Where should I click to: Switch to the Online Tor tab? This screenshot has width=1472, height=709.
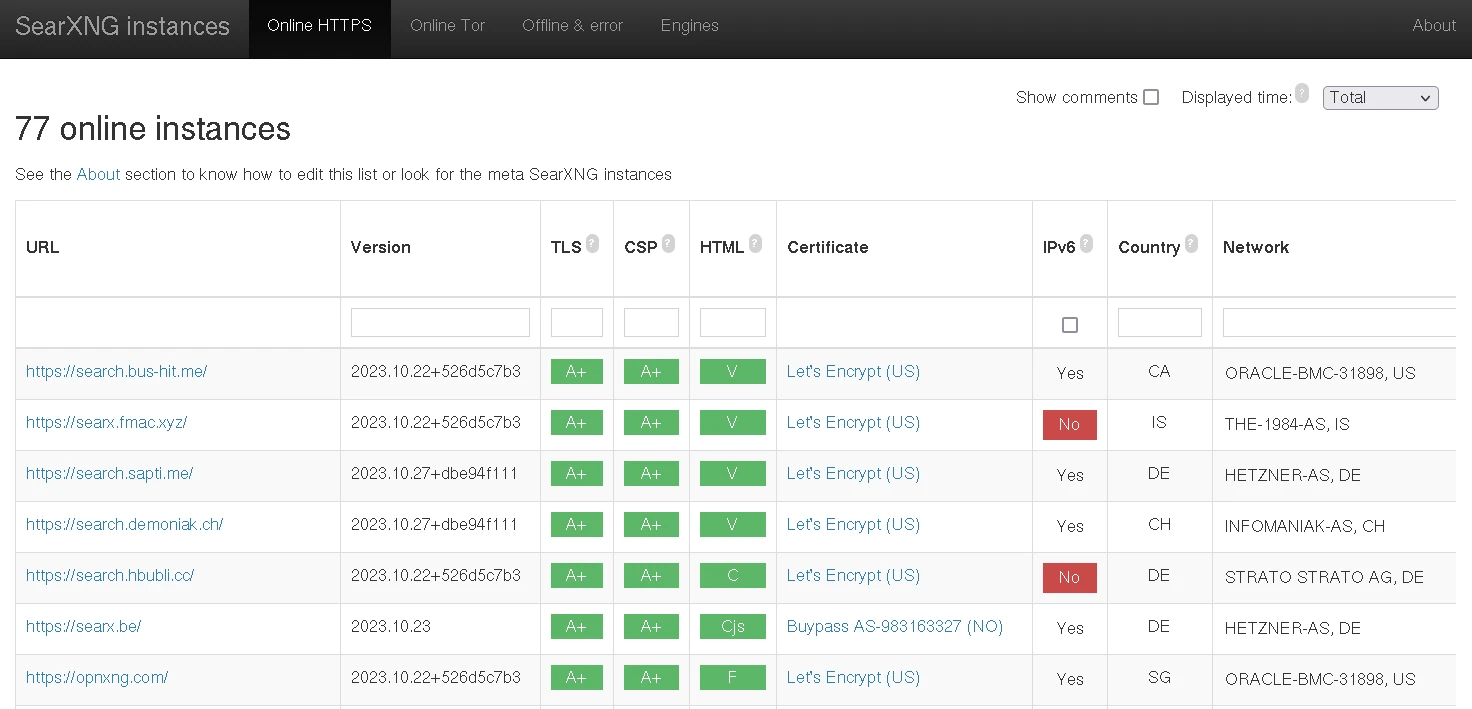[447, 26]
